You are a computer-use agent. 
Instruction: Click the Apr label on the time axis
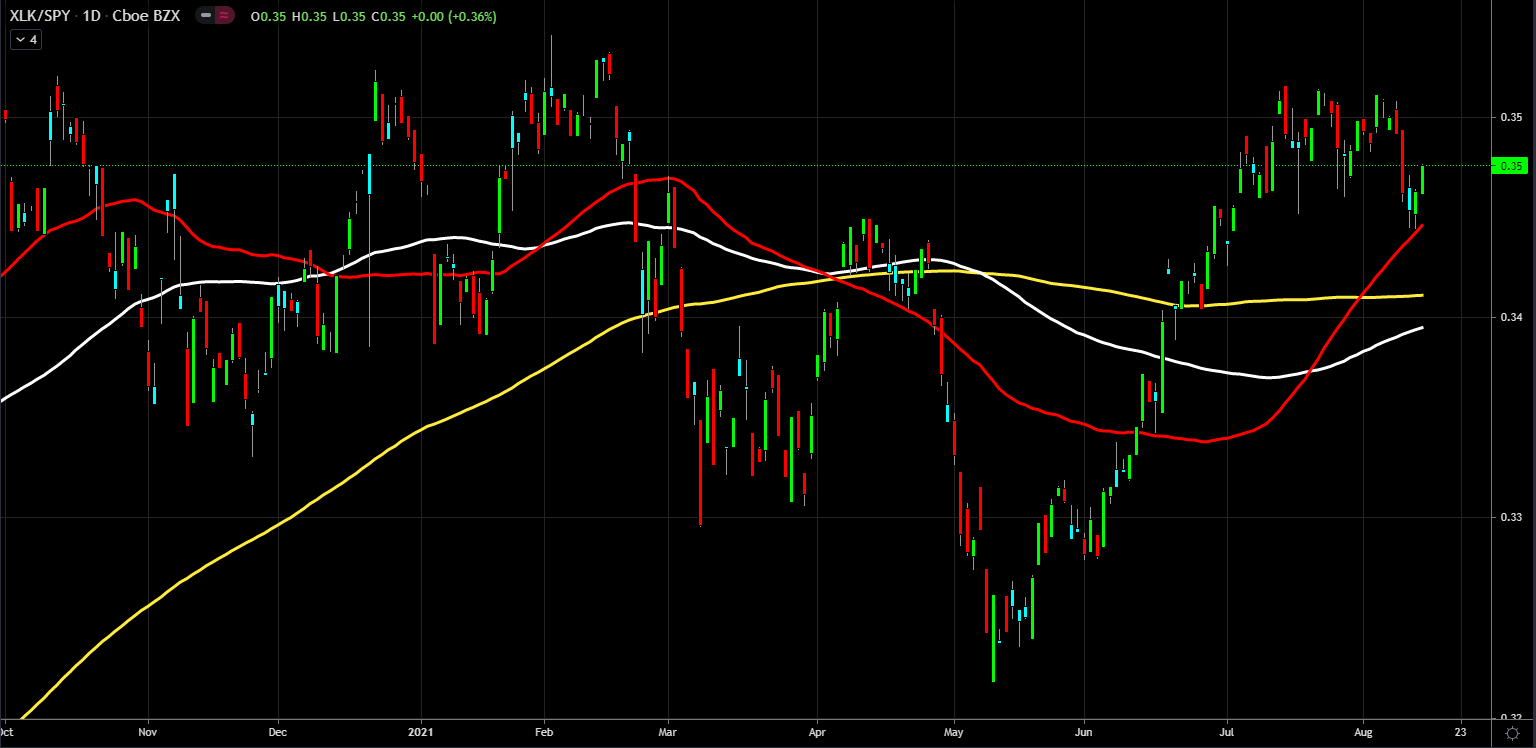pyautogui.click(x=817, y=731)
